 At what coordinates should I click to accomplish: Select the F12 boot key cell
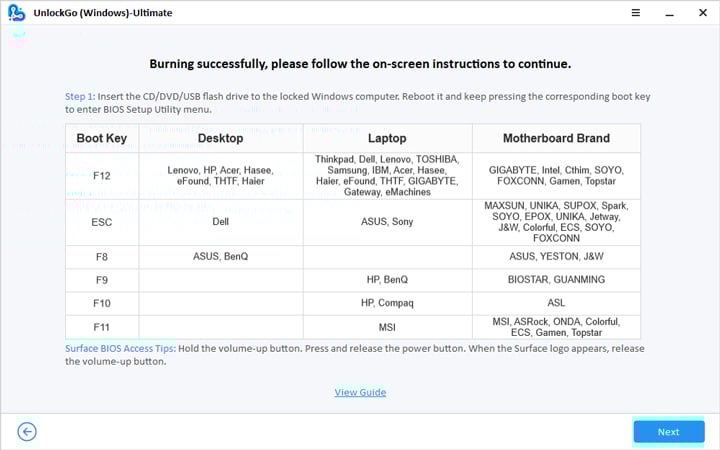(102, 176)
